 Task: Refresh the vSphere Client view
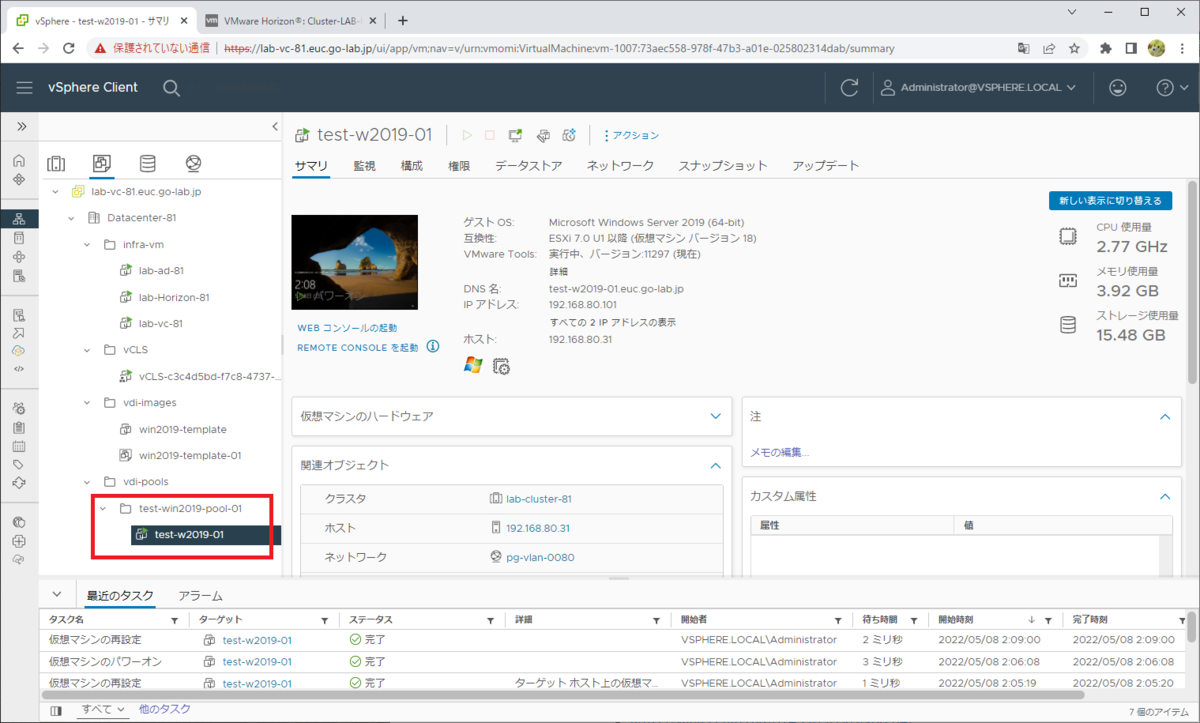849,88
